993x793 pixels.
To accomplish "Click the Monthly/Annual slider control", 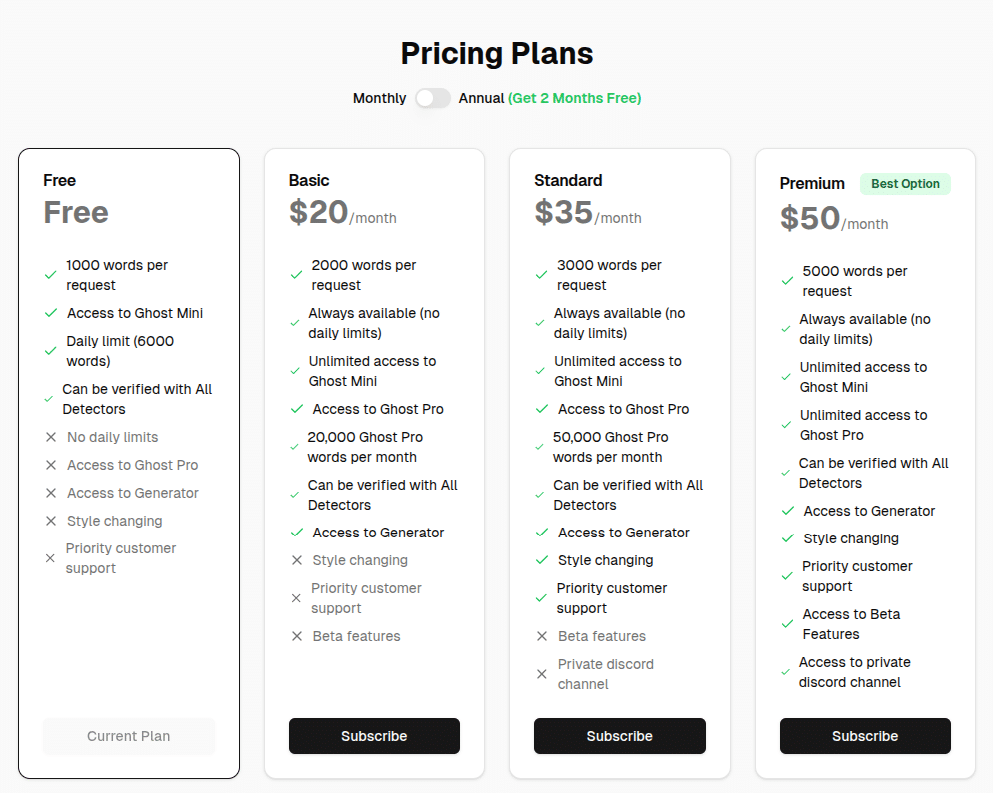I will (x=432, y=98).
